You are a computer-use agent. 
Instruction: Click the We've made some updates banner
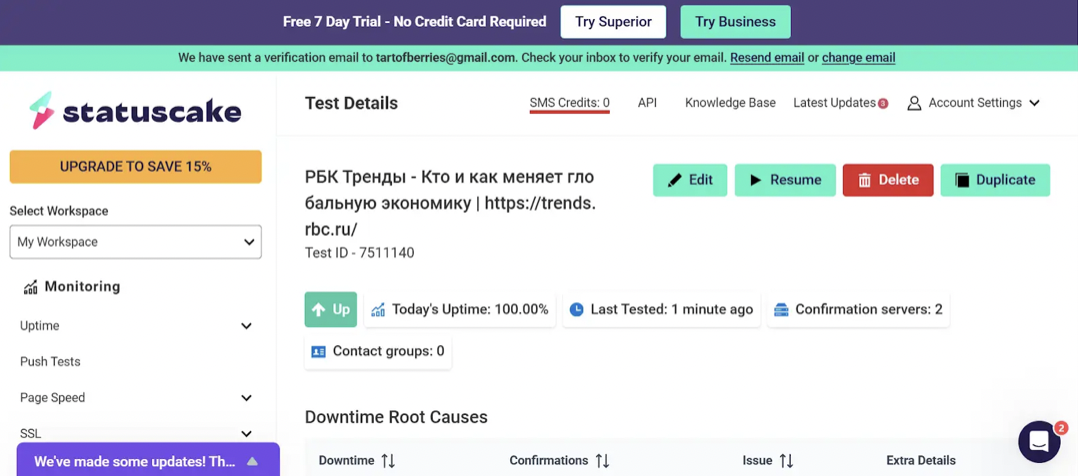coord(148,460)
